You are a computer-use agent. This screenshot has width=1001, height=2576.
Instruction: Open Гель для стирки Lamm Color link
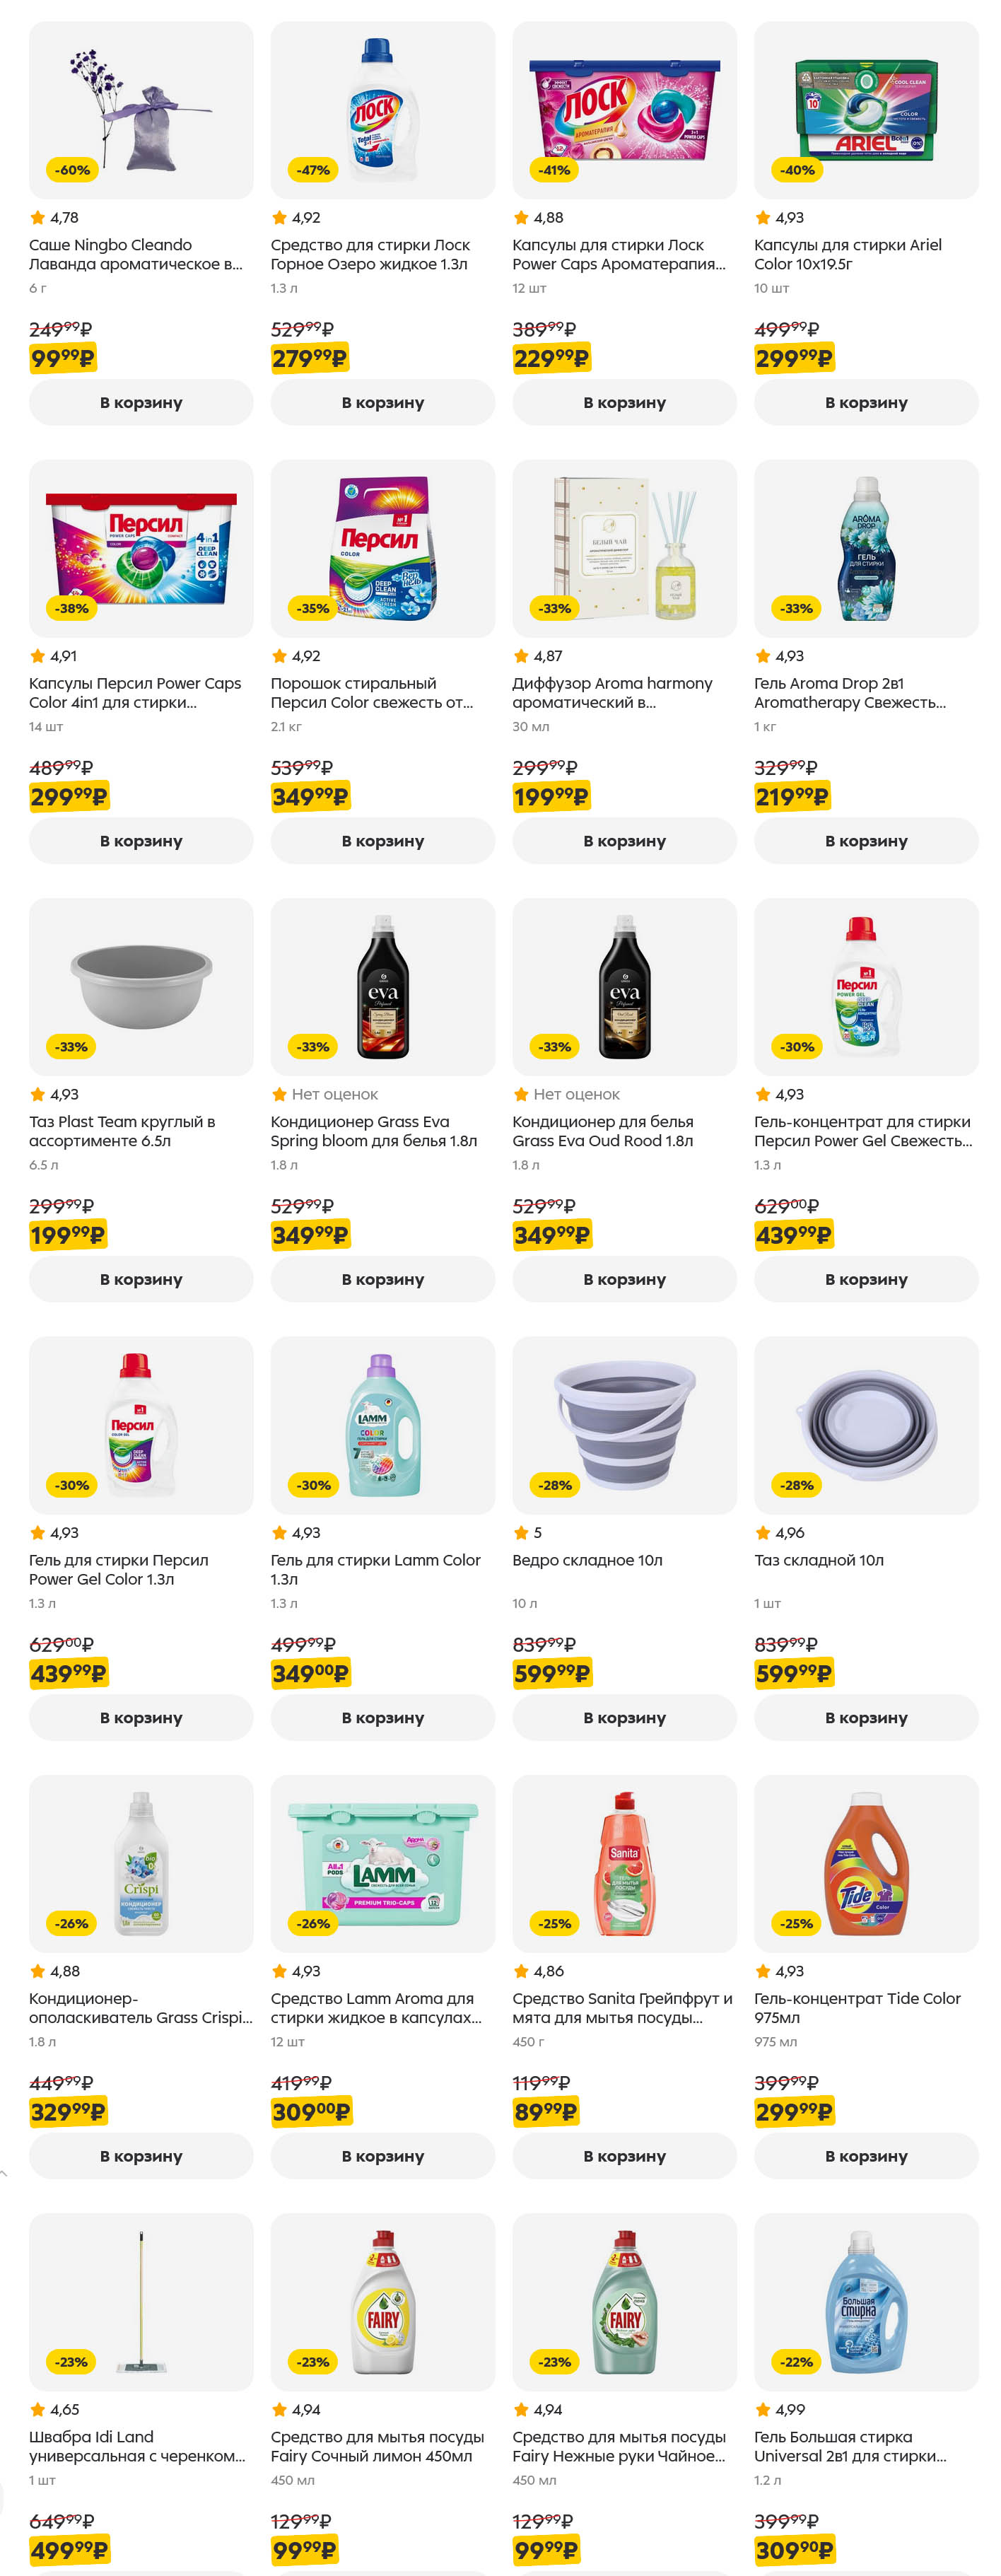[x=375, y=1569]
